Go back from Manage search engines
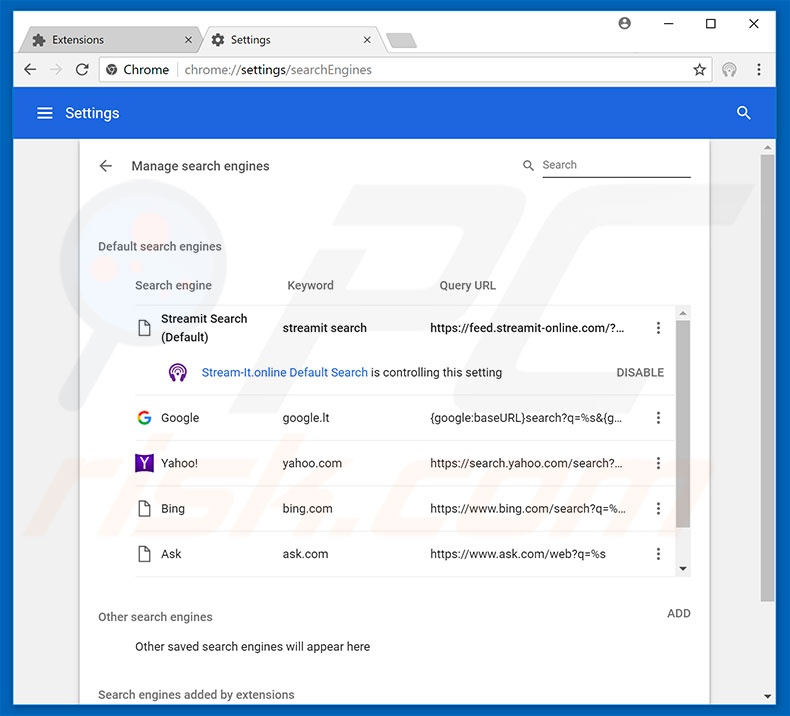 pos(105,166)
